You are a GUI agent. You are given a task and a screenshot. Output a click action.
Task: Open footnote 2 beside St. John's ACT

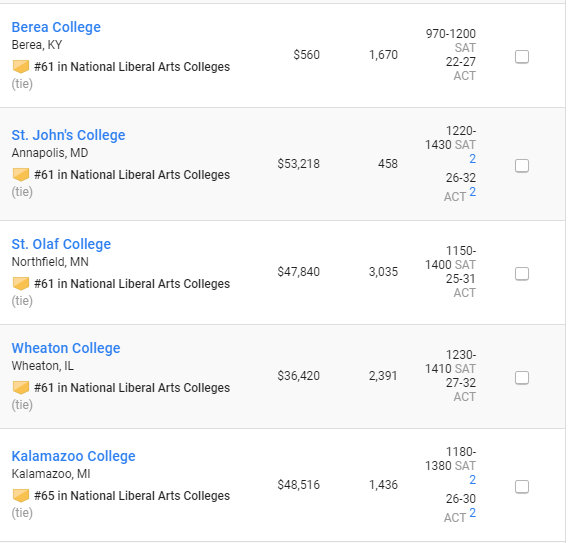tap(472, 192)
